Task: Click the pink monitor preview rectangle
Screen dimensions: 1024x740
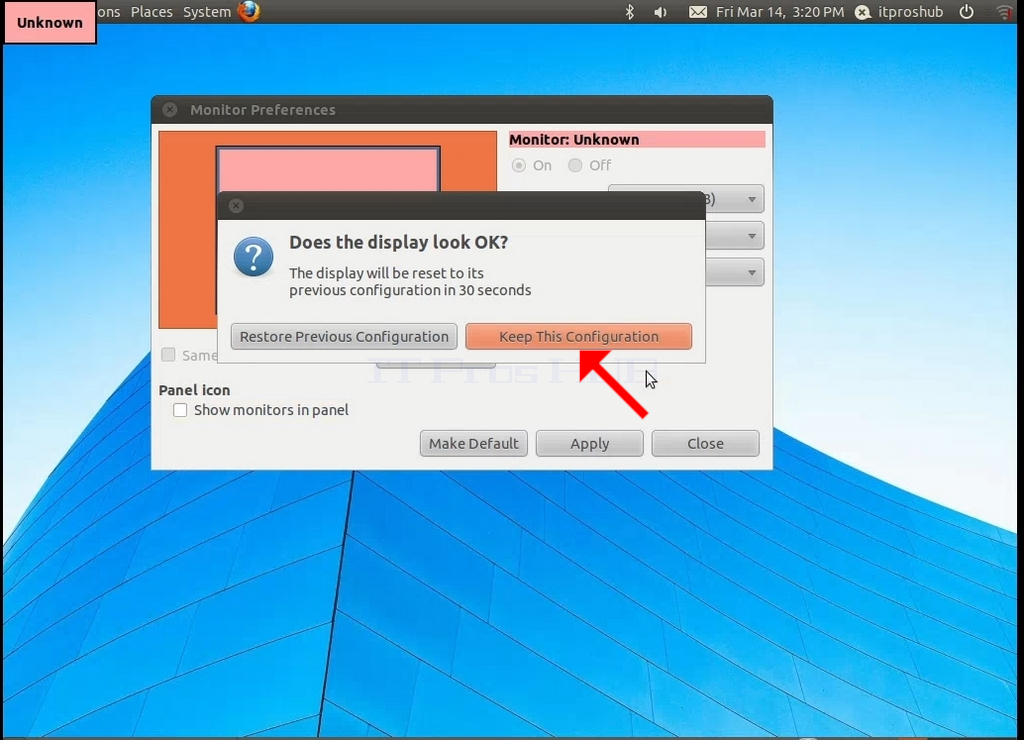Action: click(x=328, y=170)
